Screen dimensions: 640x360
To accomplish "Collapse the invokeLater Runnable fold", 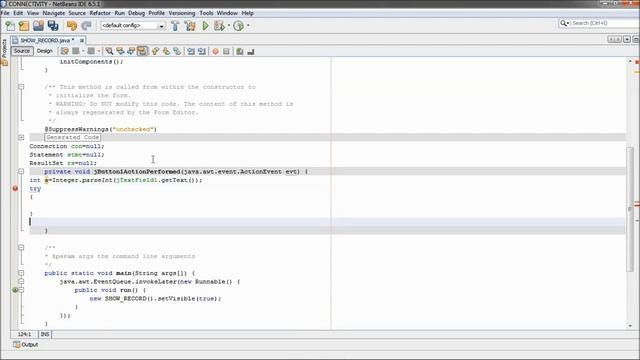I will tap(21, 282).
